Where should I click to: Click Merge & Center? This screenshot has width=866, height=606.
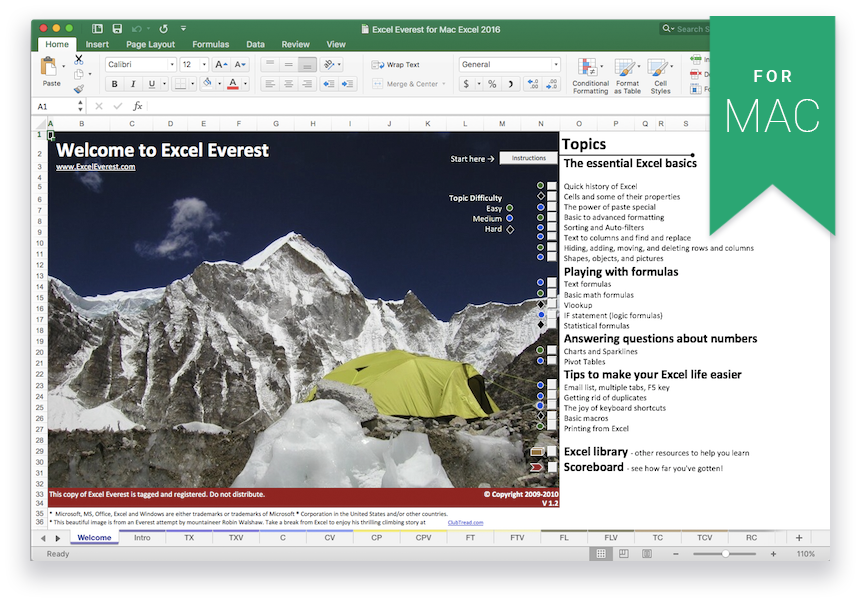click(405, 84)
